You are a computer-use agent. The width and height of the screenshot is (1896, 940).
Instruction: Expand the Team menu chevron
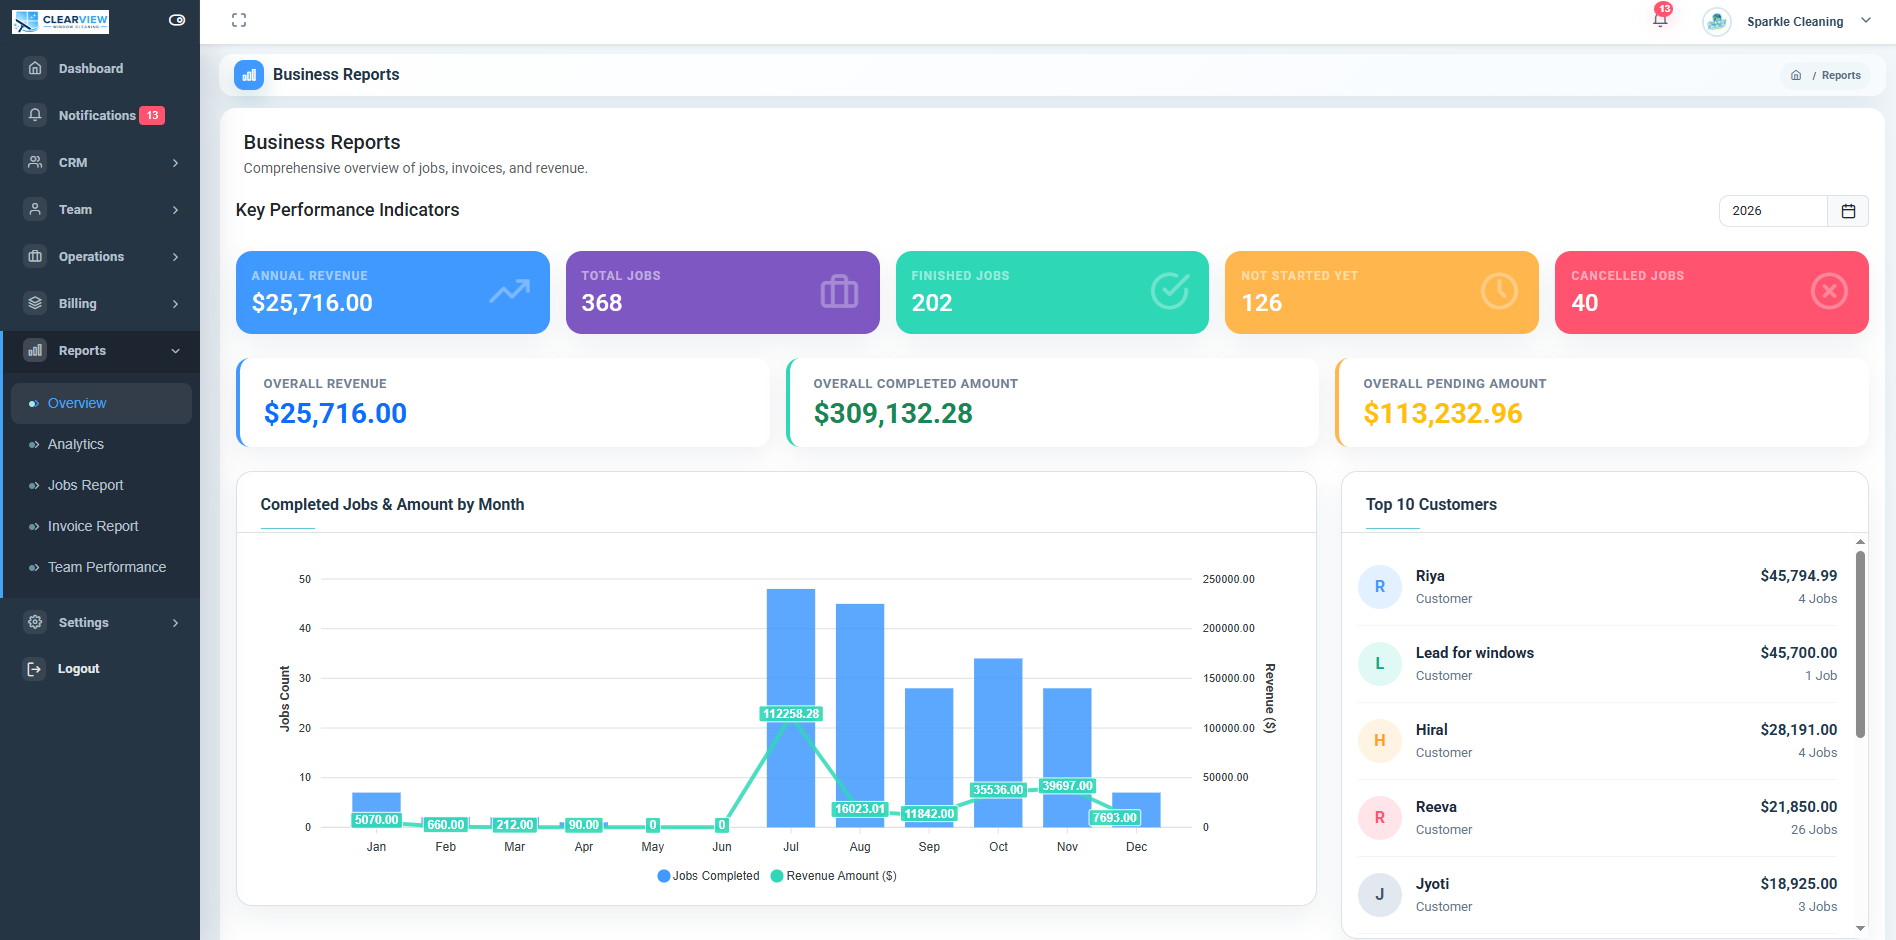coord(176,209)
